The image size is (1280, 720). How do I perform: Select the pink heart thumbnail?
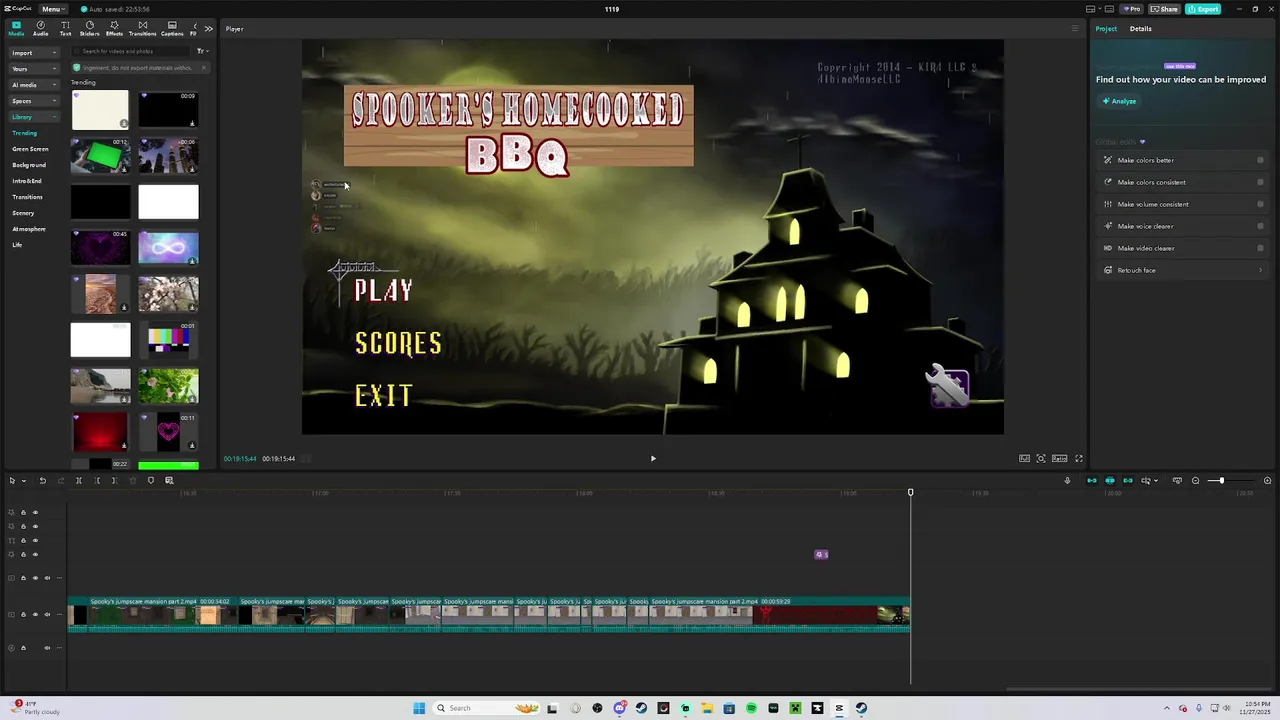coord(168,431)
